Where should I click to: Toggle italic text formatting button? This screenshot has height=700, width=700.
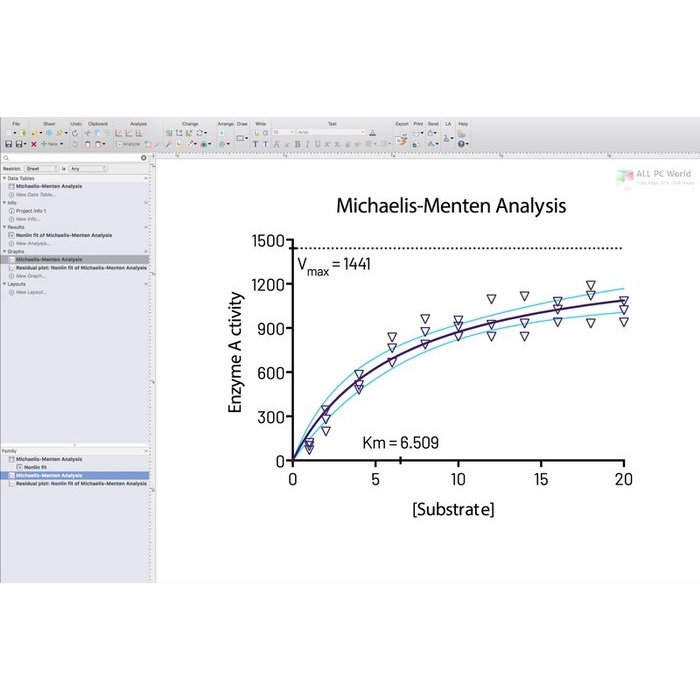point(306,144)
